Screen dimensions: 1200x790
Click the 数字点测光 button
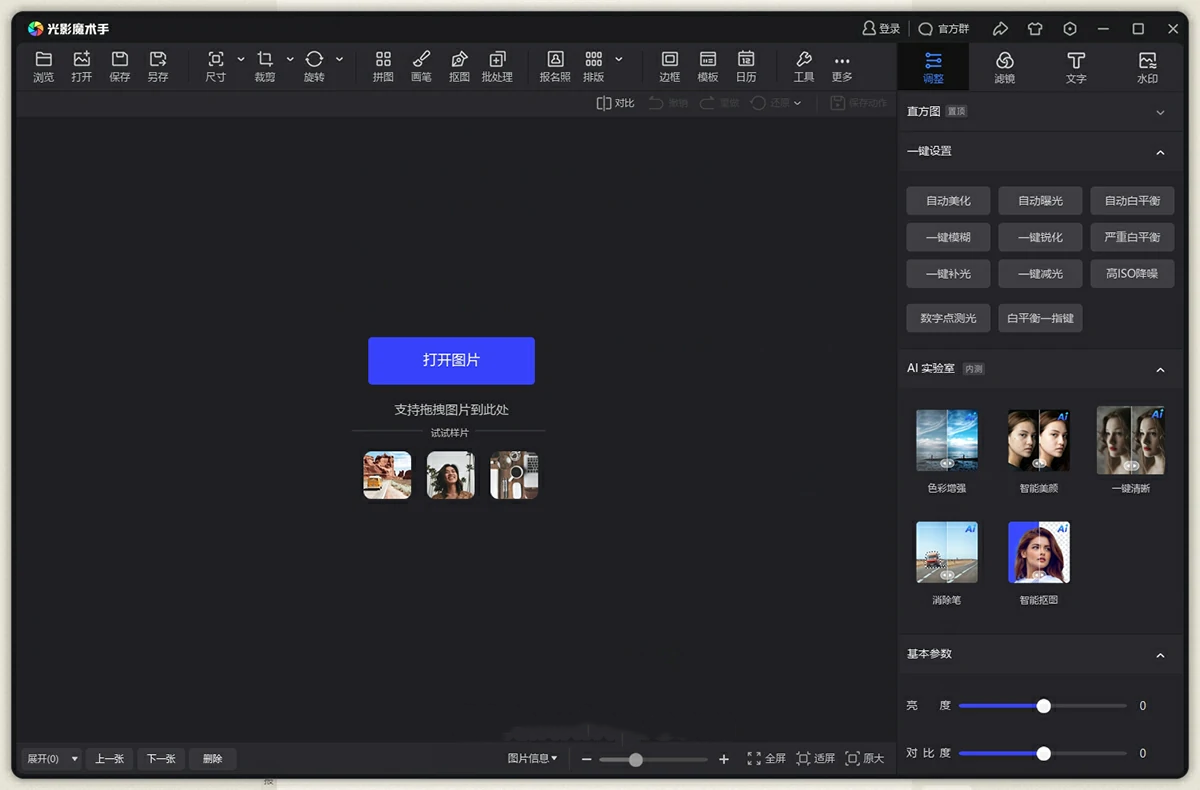pos(948,318)
